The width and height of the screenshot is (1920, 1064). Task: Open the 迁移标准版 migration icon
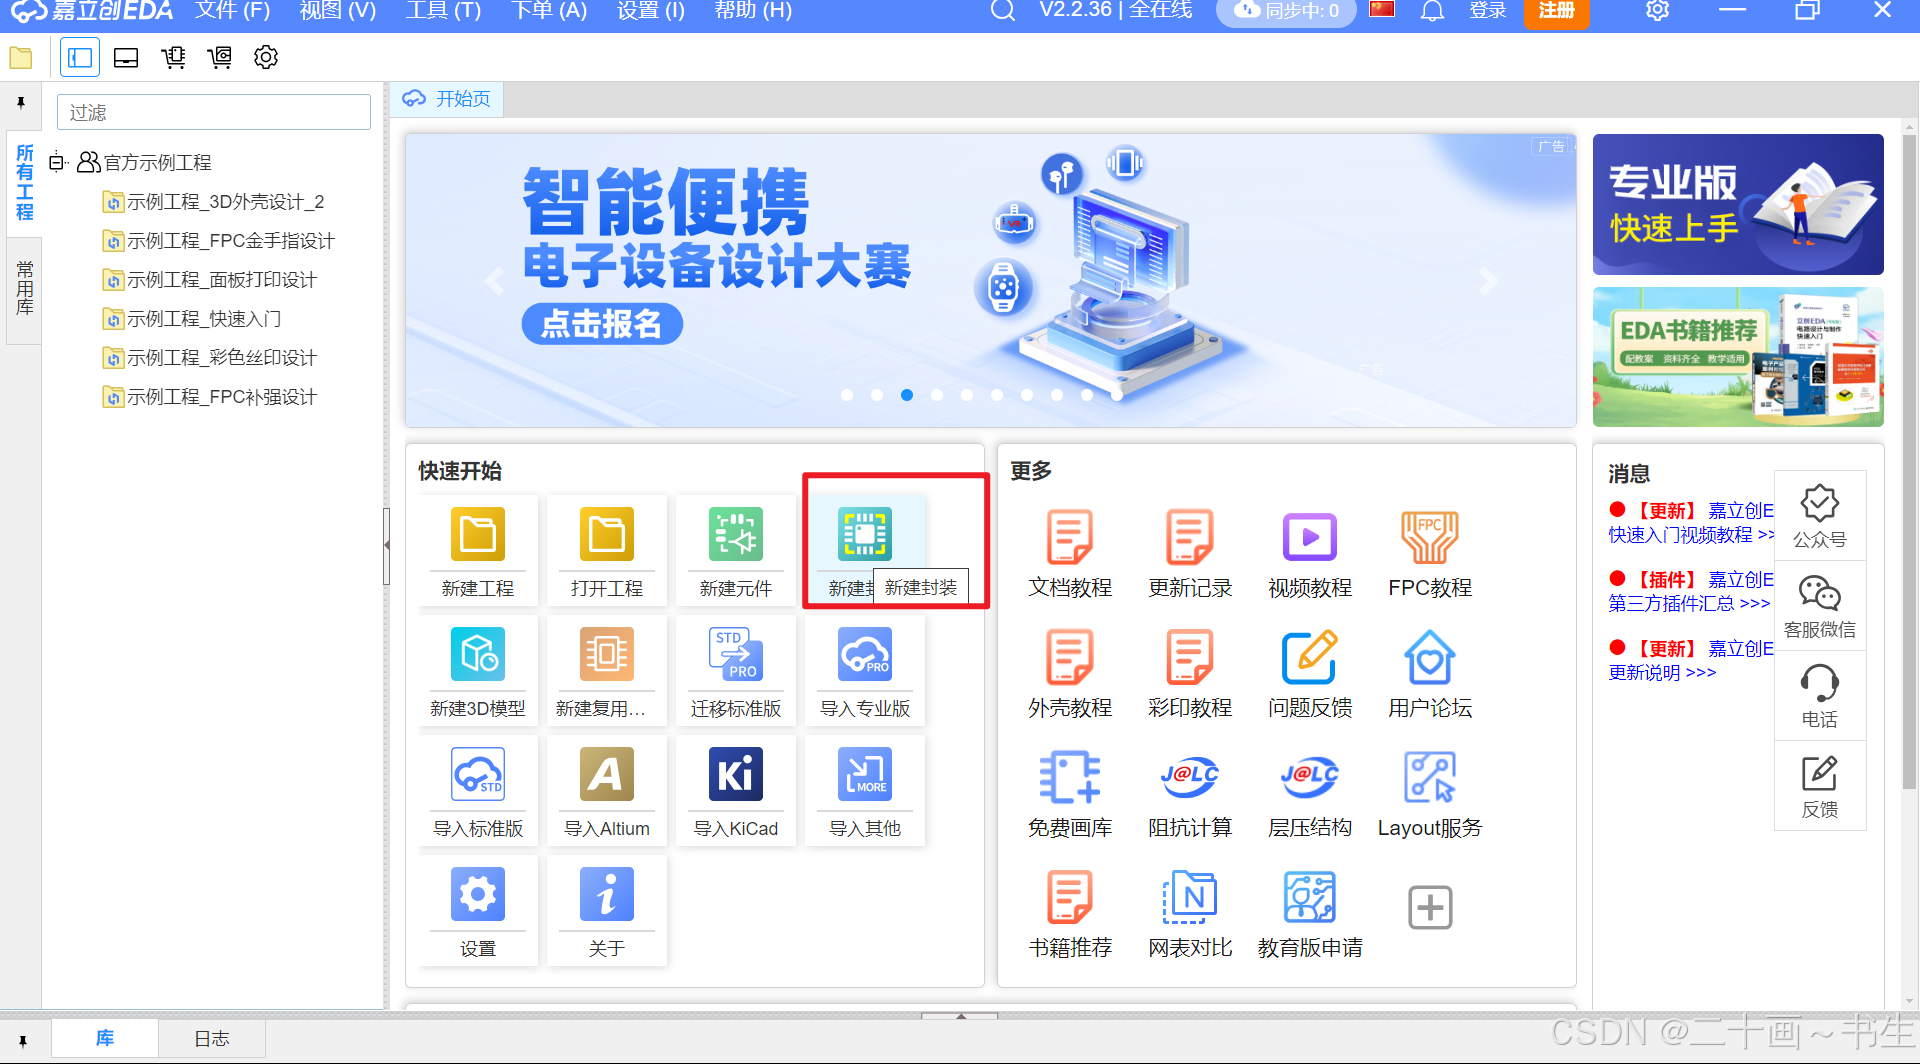(x=736, y=655)
